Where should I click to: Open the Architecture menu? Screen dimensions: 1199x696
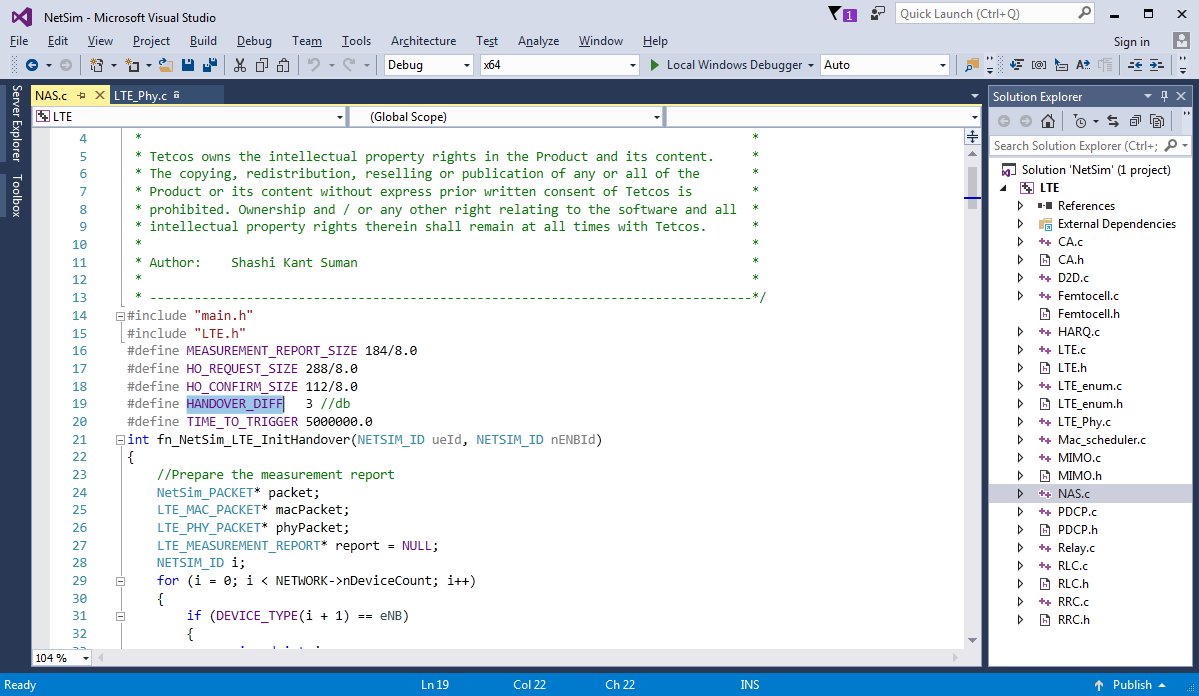pyautogui.click(x=423, y=41)
